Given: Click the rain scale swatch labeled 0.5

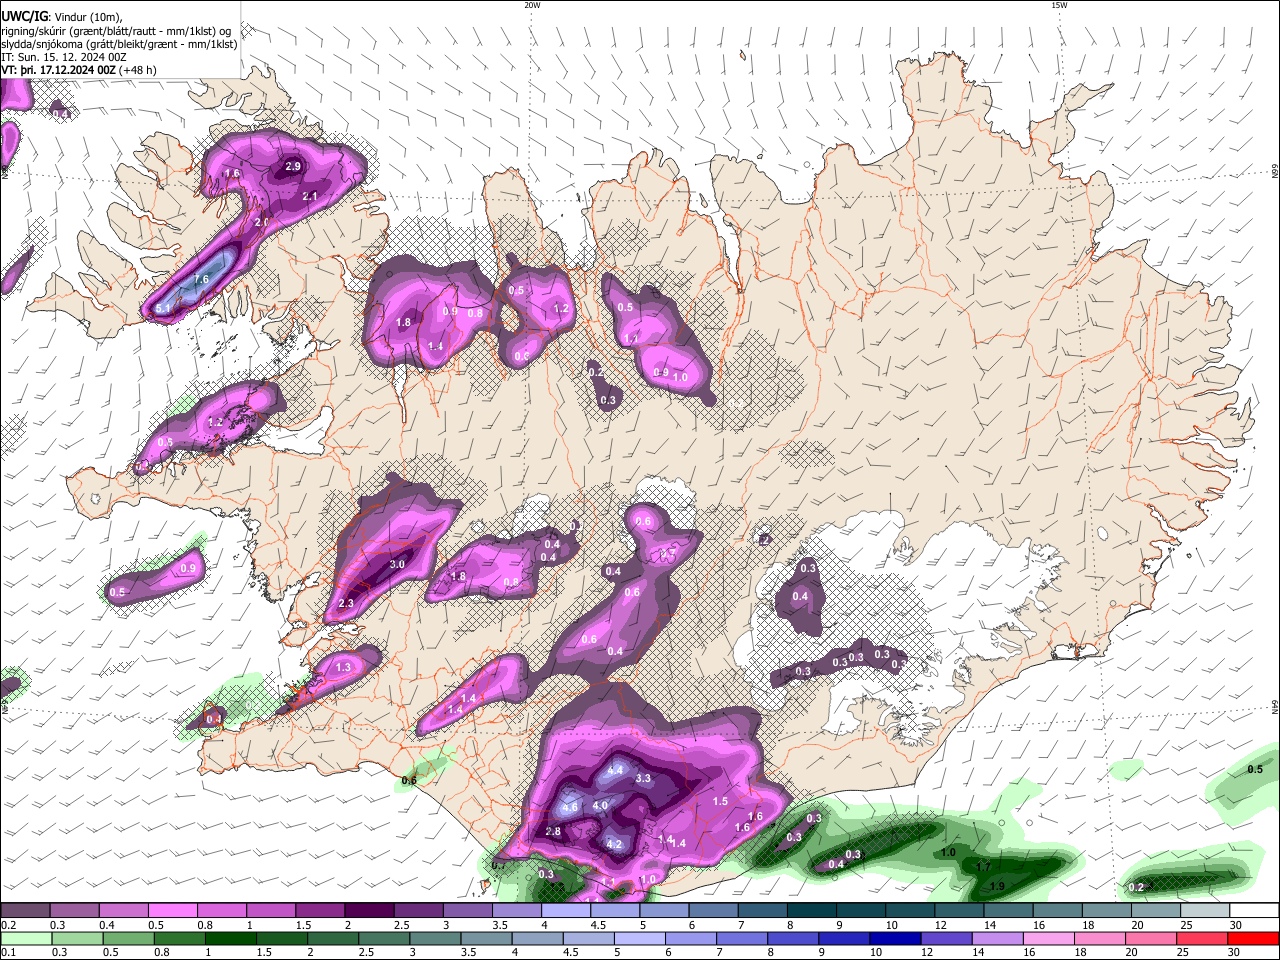Looking at the screenshot, I should click(x=128, y=938).
